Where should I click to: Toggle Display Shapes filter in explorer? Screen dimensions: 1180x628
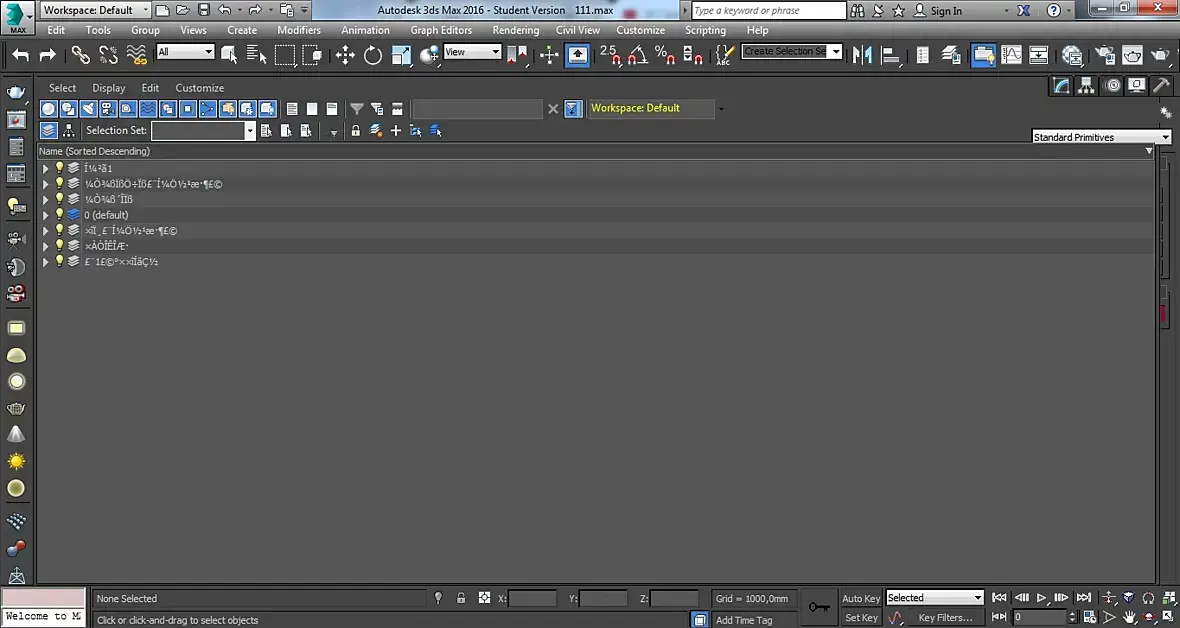click(68, 108)
